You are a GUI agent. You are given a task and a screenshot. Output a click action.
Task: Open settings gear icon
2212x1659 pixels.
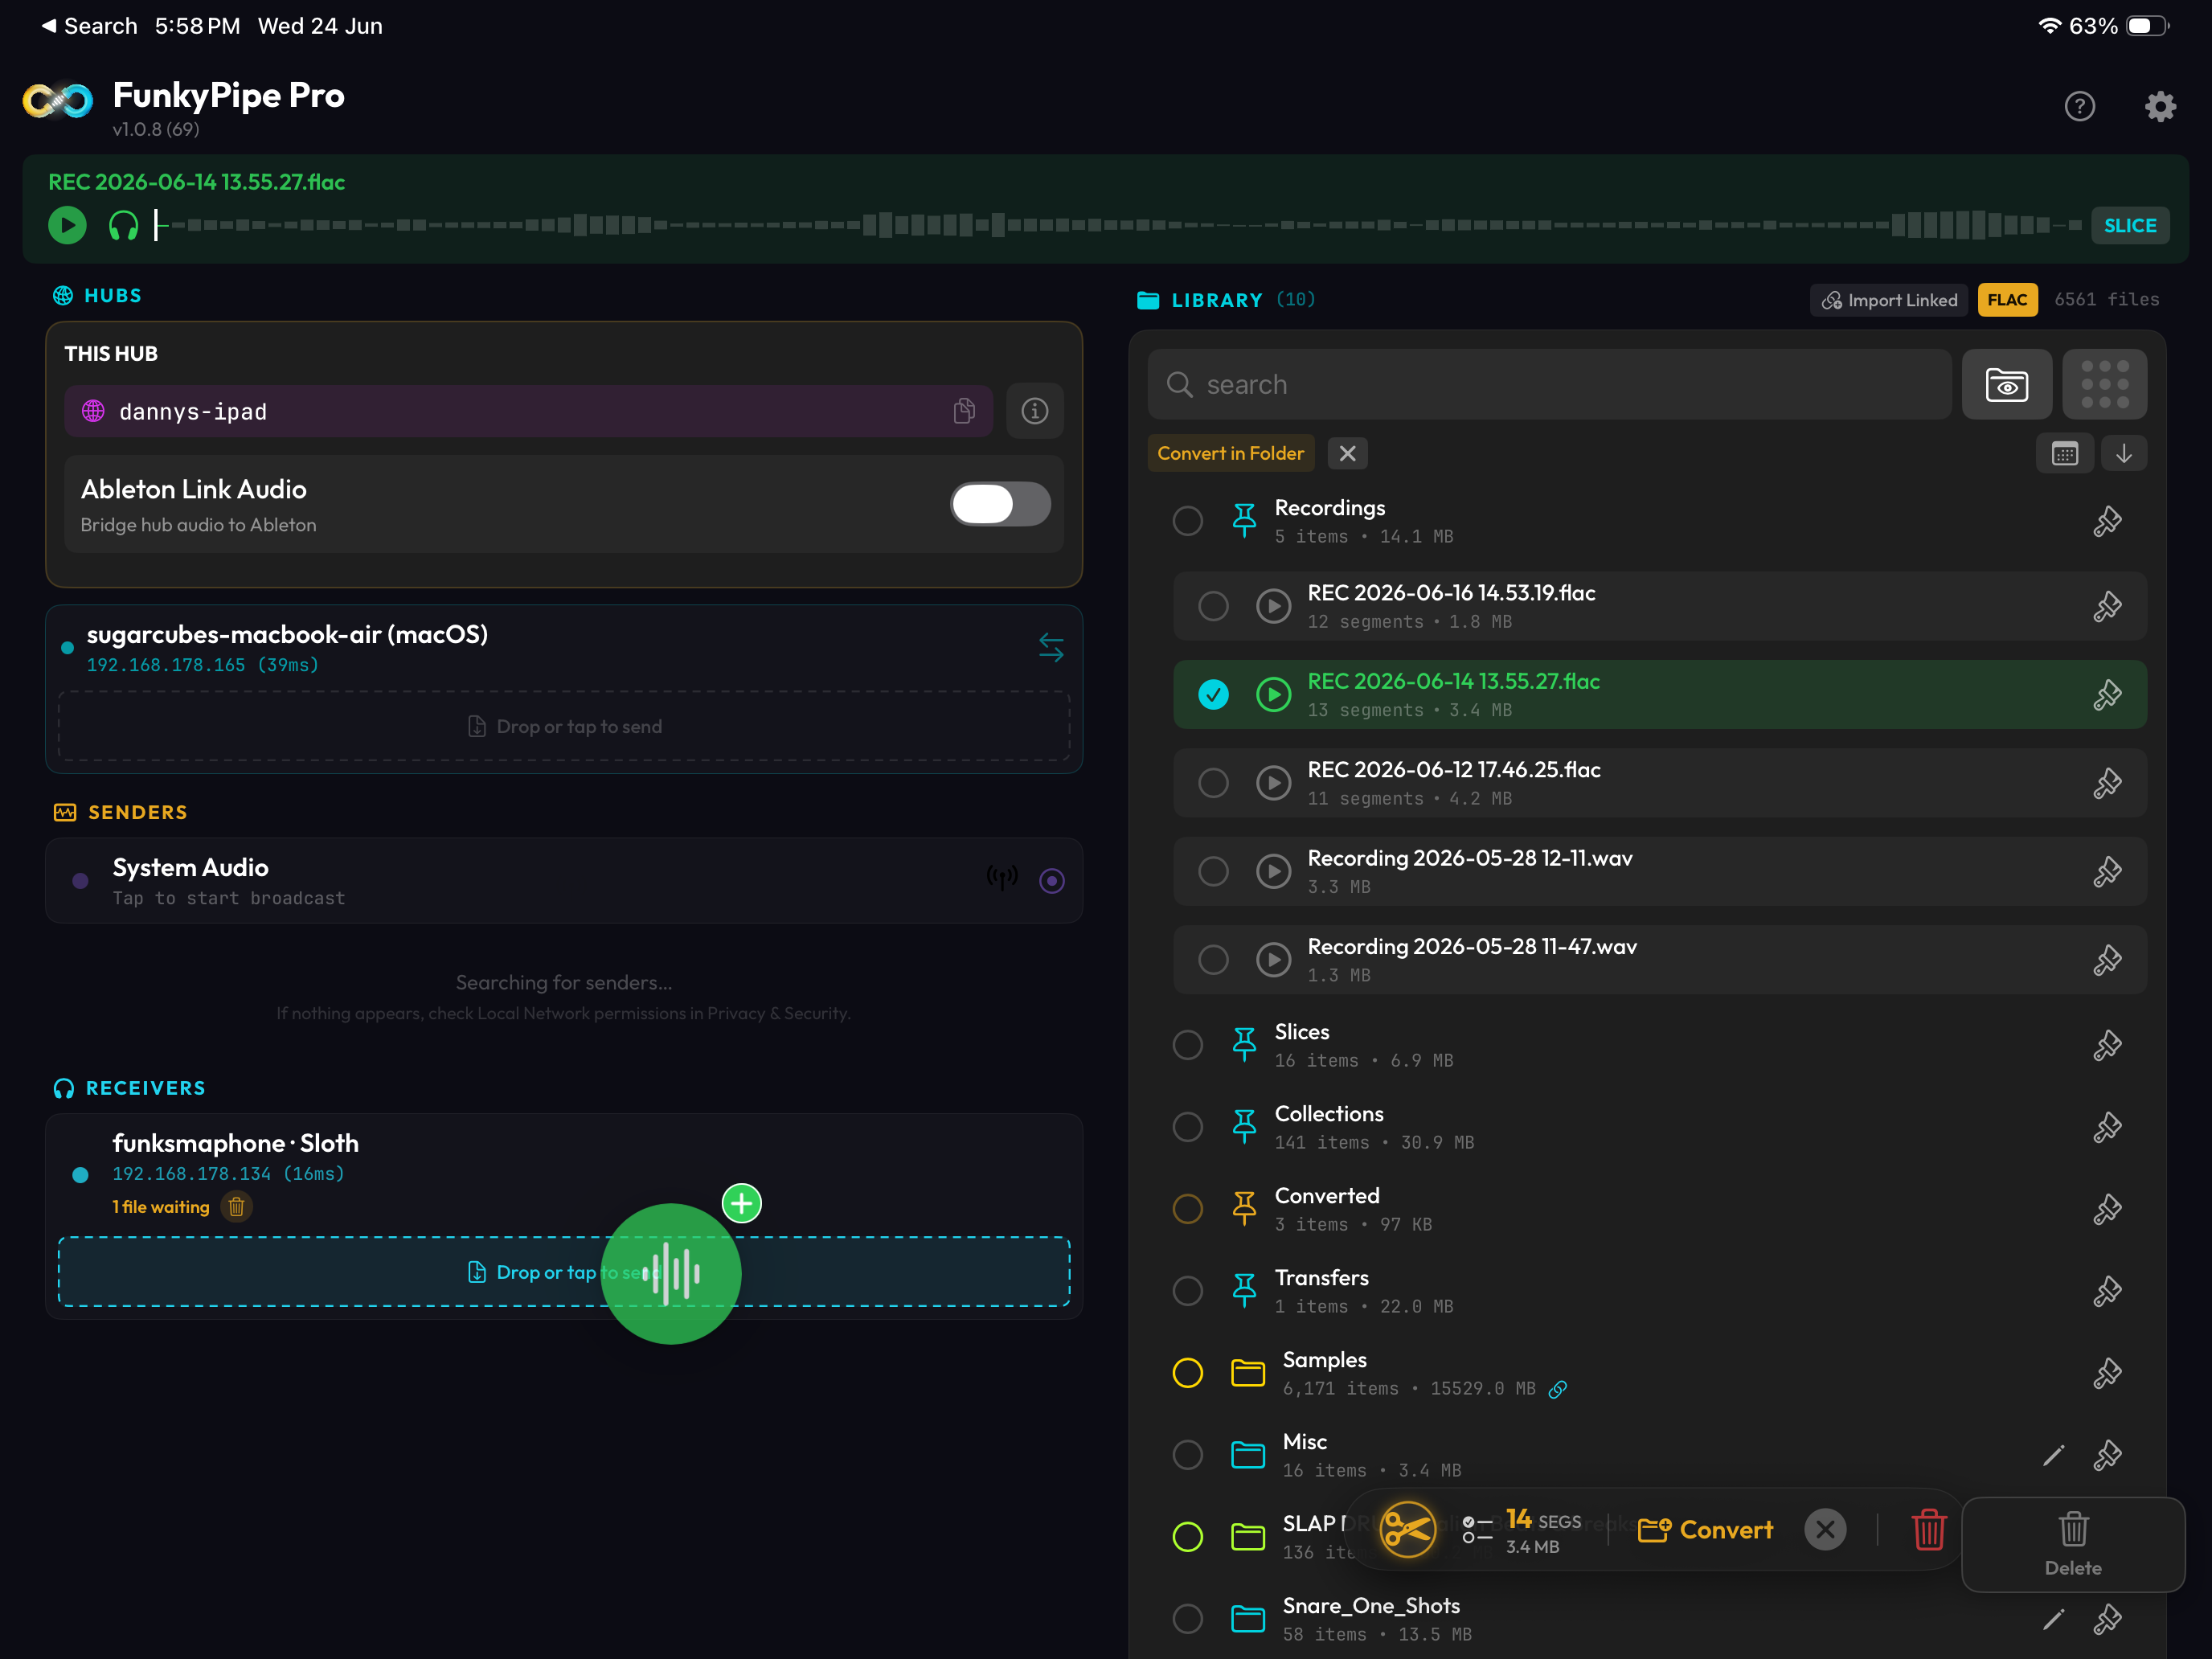[2160, 106]
